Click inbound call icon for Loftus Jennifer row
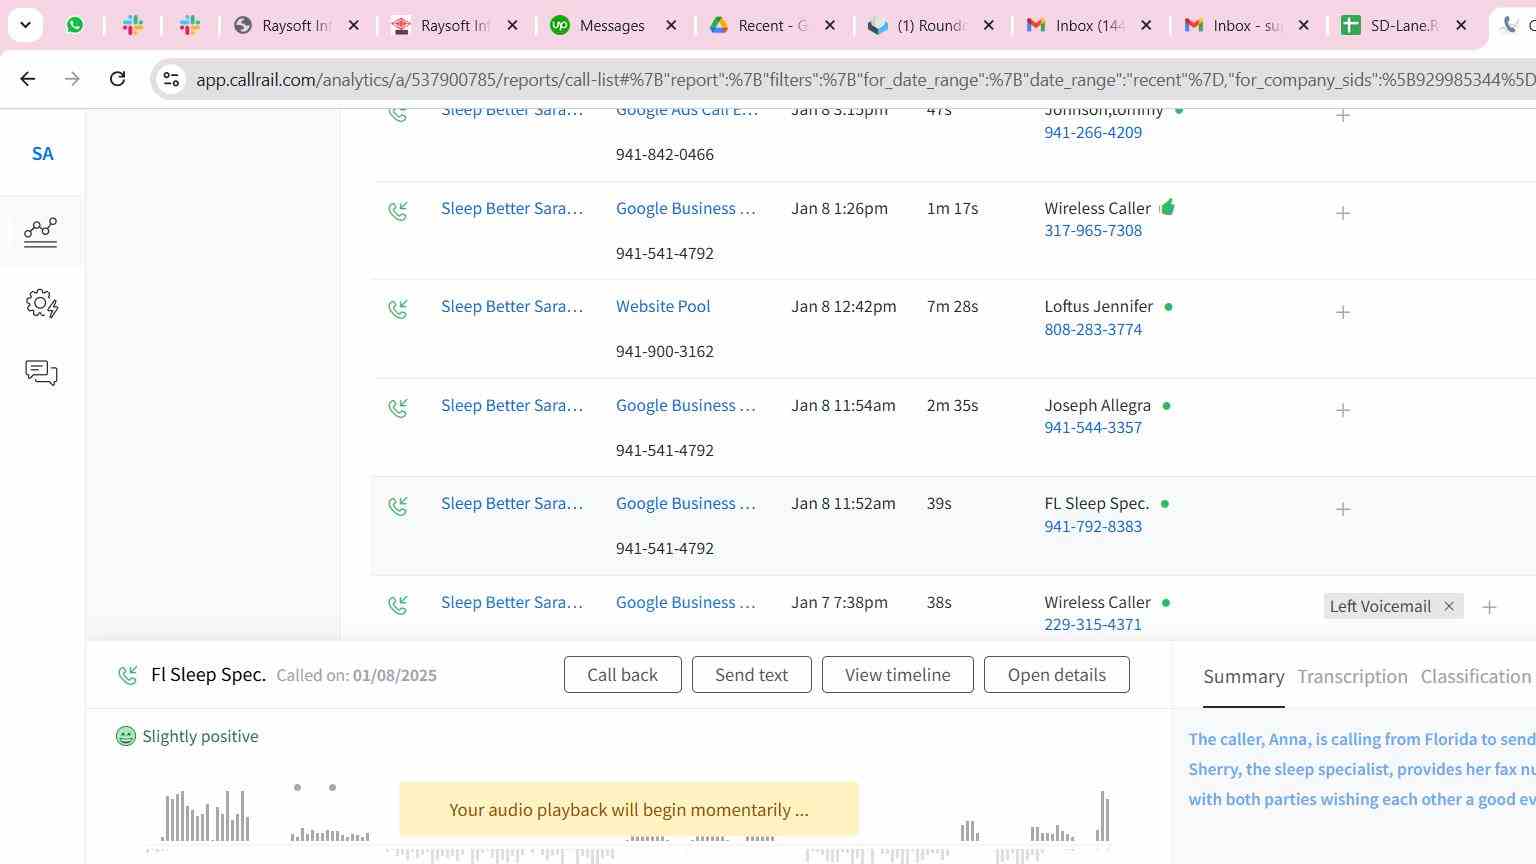Image resolution: width=1536 pixels, height=864 pixels. (398, 309)
